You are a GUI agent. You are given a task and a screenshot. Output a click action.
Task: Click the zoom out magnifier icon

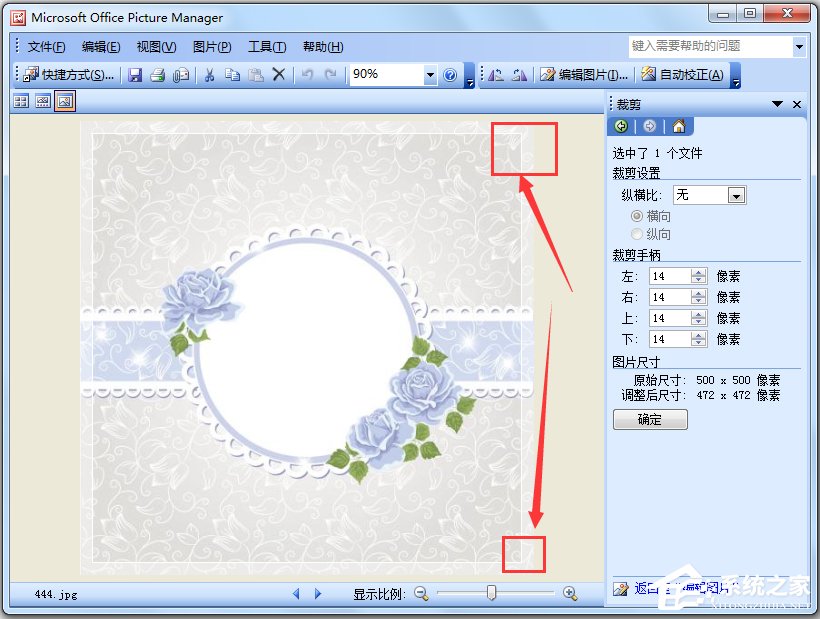[x=421, y=593]
